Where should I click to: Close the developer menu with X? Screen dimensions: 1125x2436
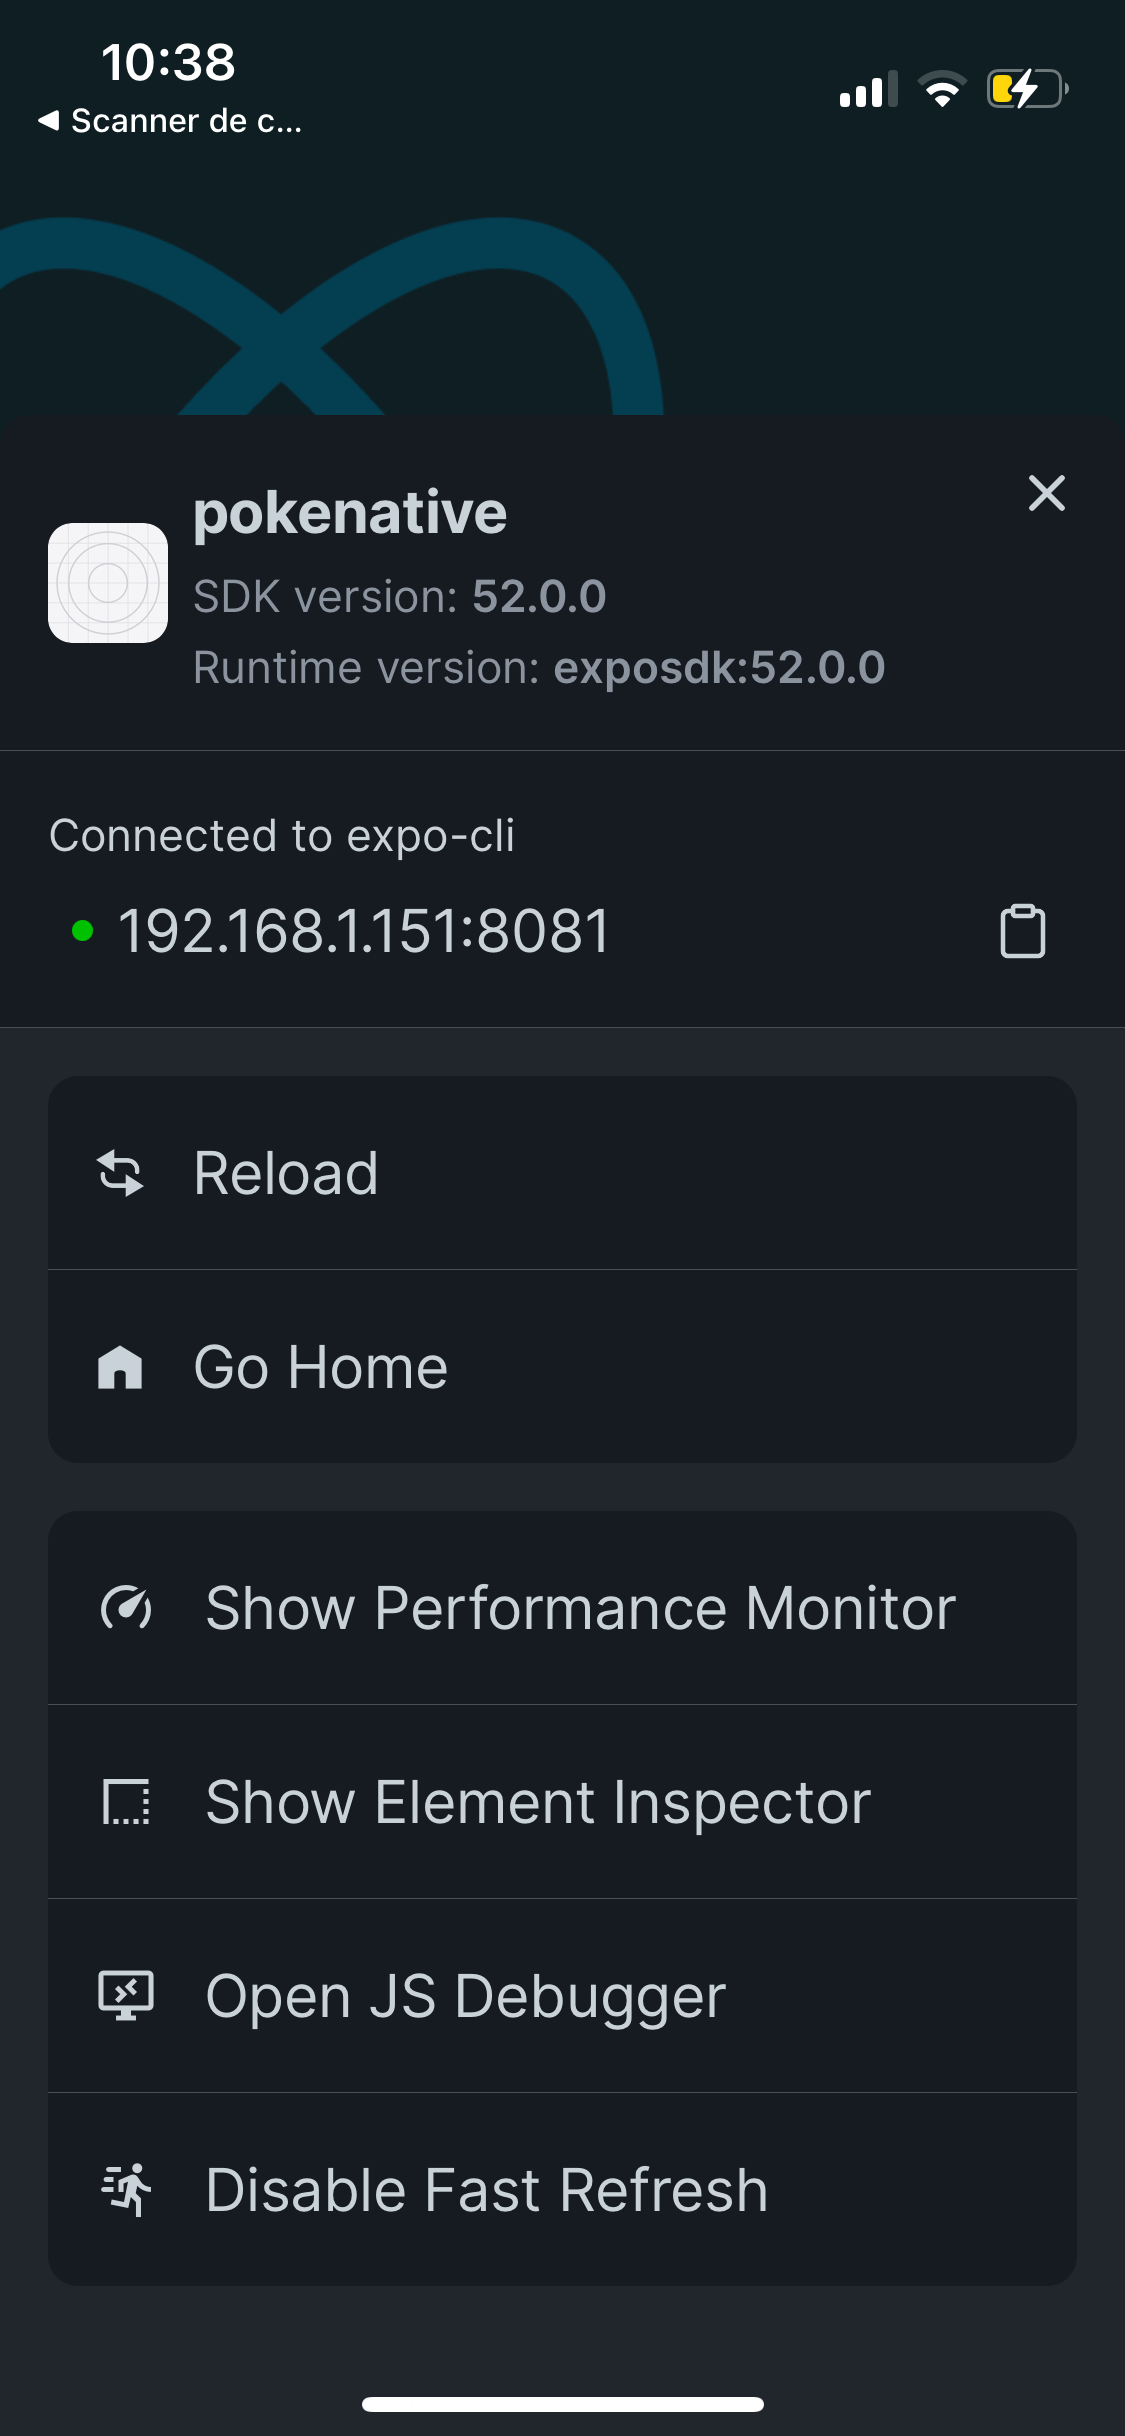pyautogui.click(x=1047, y=493)
